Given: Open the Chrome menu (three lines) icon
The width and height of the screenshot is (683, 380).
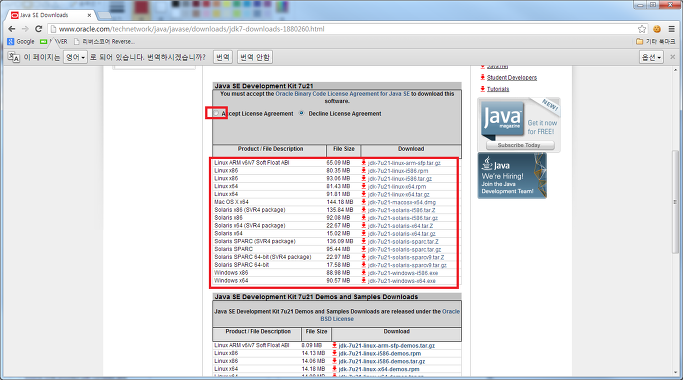Looking at the screenshot, I should point(671,29).
